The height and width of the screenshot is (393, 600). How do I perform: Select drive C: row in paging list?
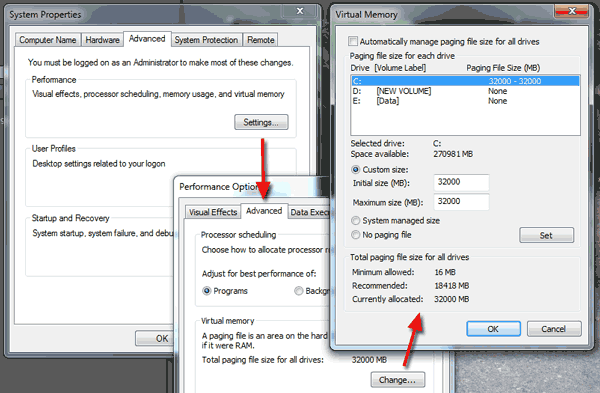(x=465, y=81)
